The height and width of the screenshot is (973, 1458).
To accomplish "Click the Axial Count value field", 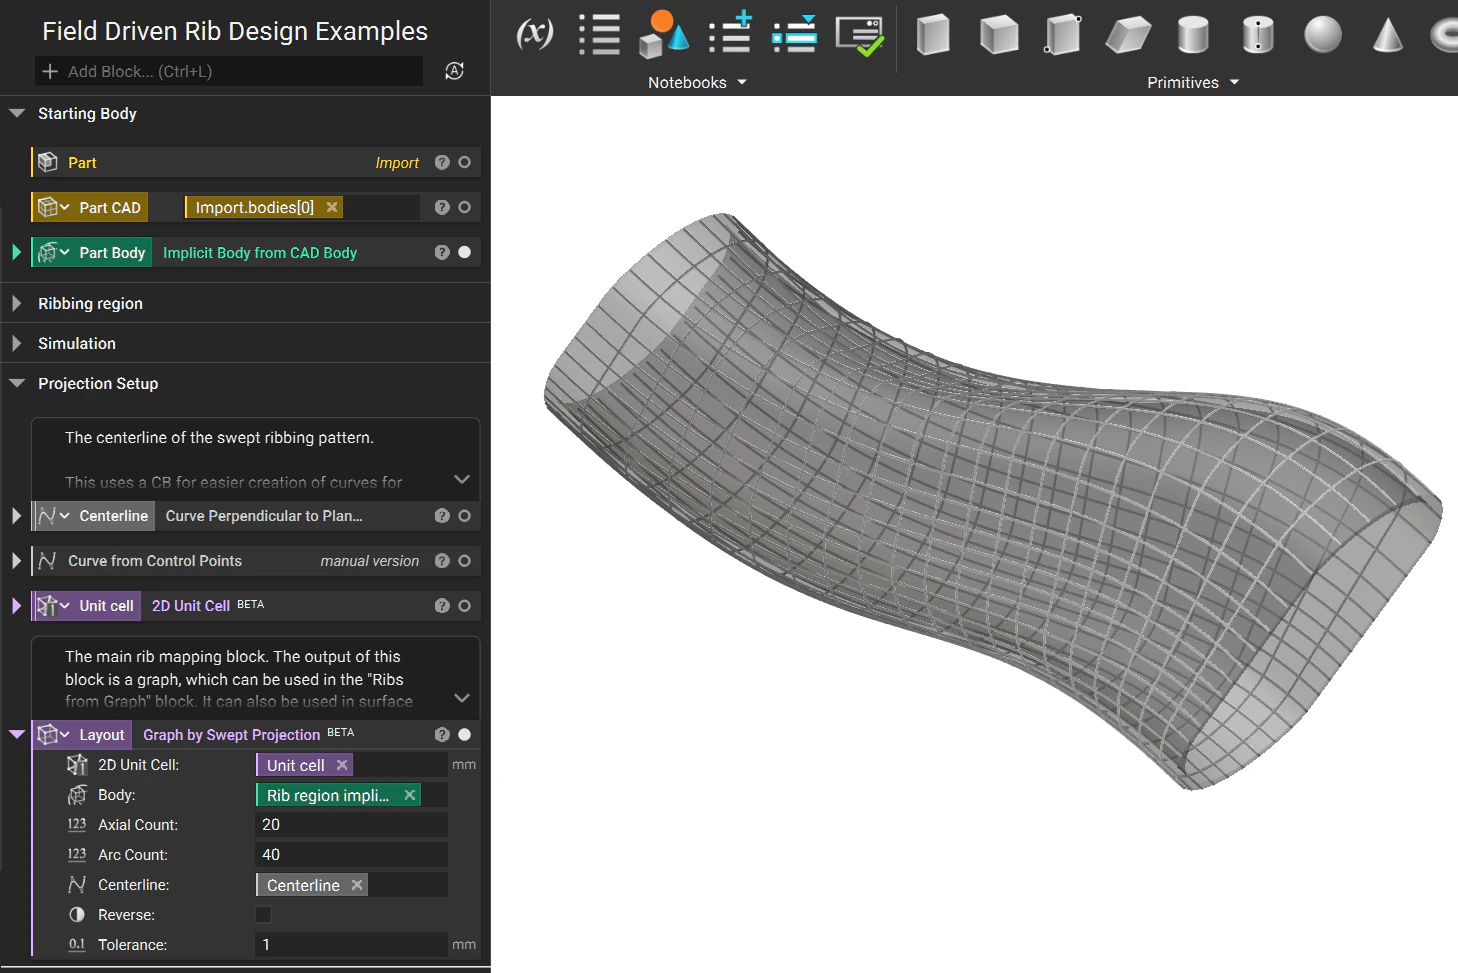I will pyautogui.click(x=350, y=825).
